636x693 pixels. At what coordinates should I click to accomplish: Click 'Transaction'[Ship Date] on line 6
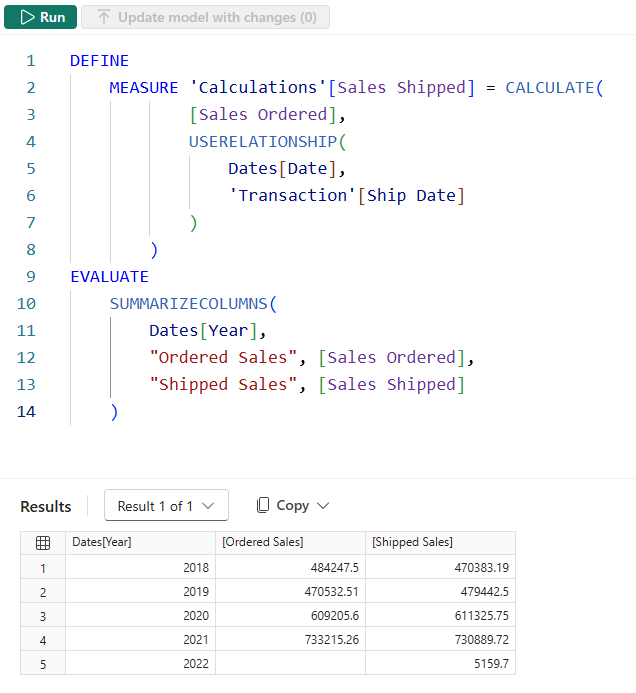tap(347, 195)
